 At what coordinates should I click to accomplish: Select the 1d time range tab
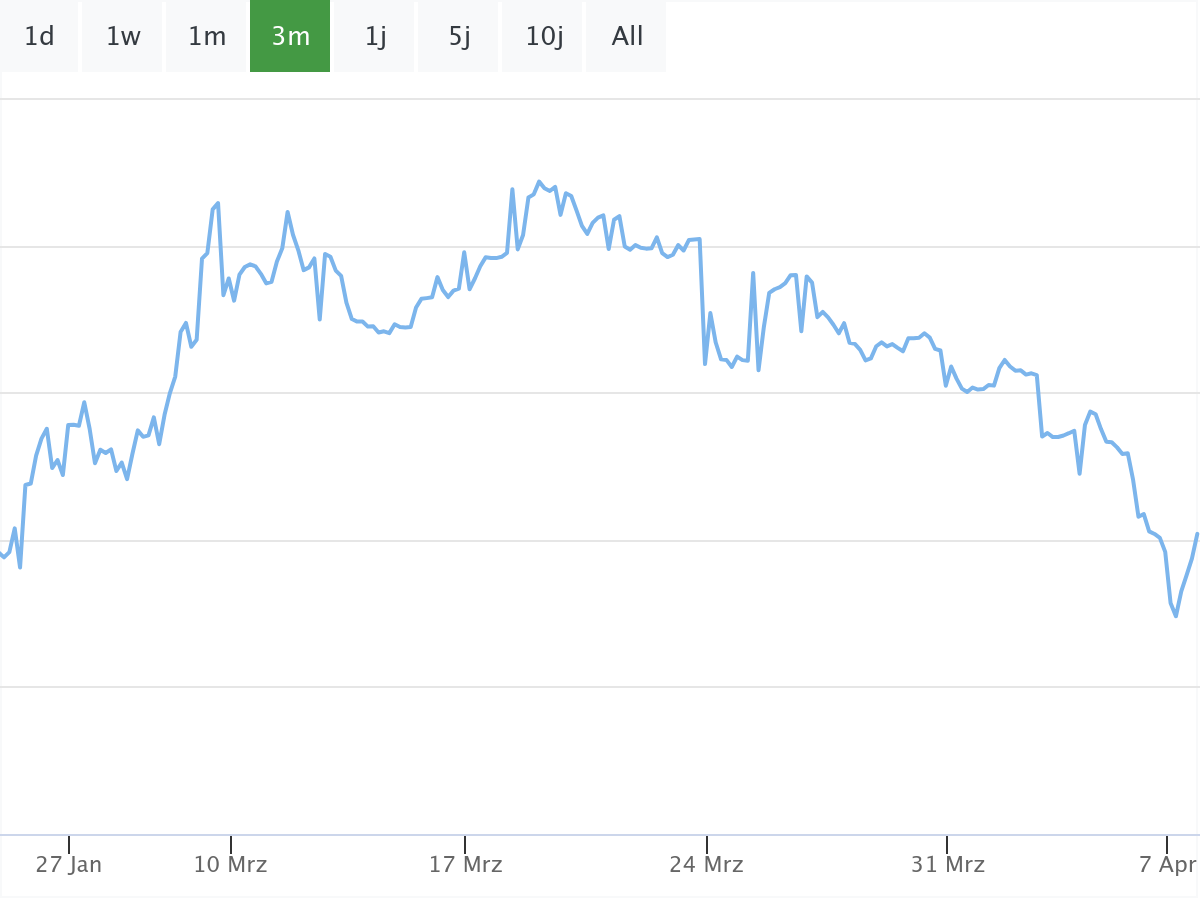tap(39, 37)
